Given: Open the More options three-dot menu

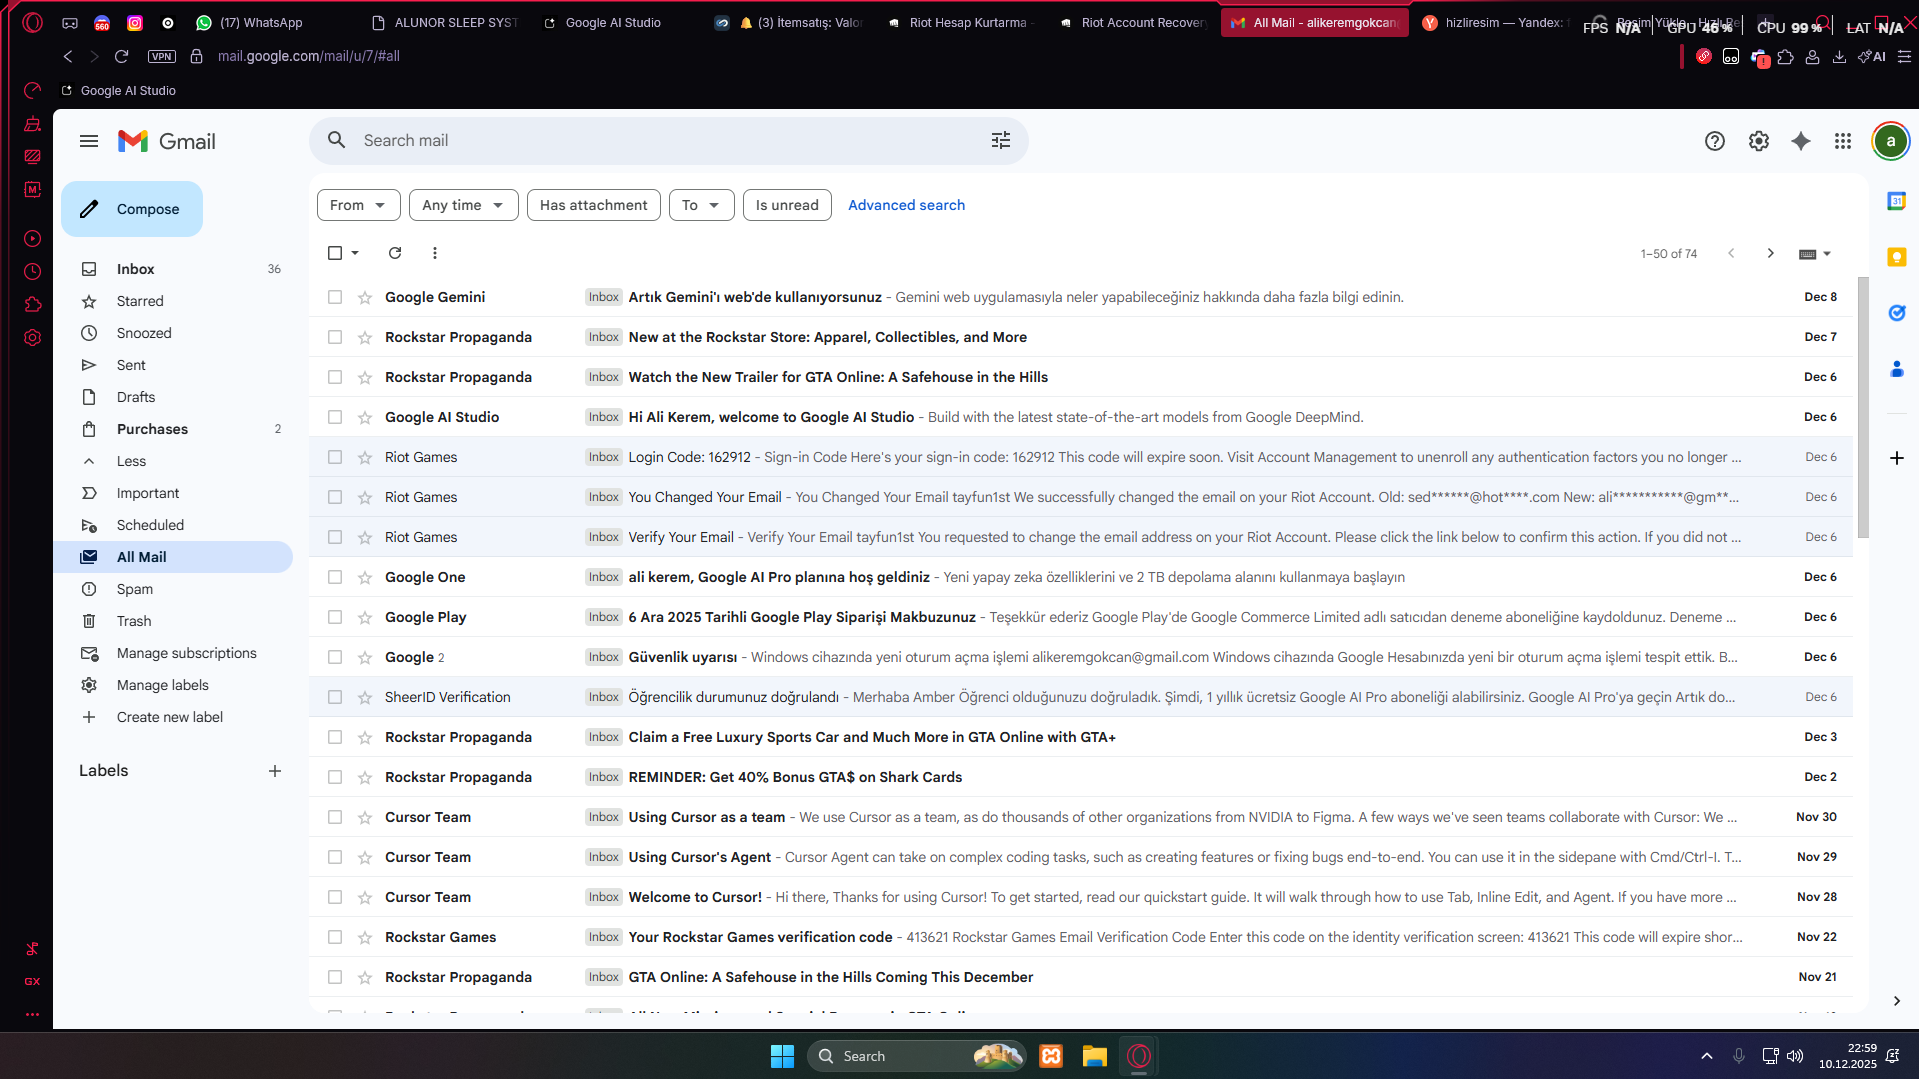Looking at the screenshot, I should [435, 253].
